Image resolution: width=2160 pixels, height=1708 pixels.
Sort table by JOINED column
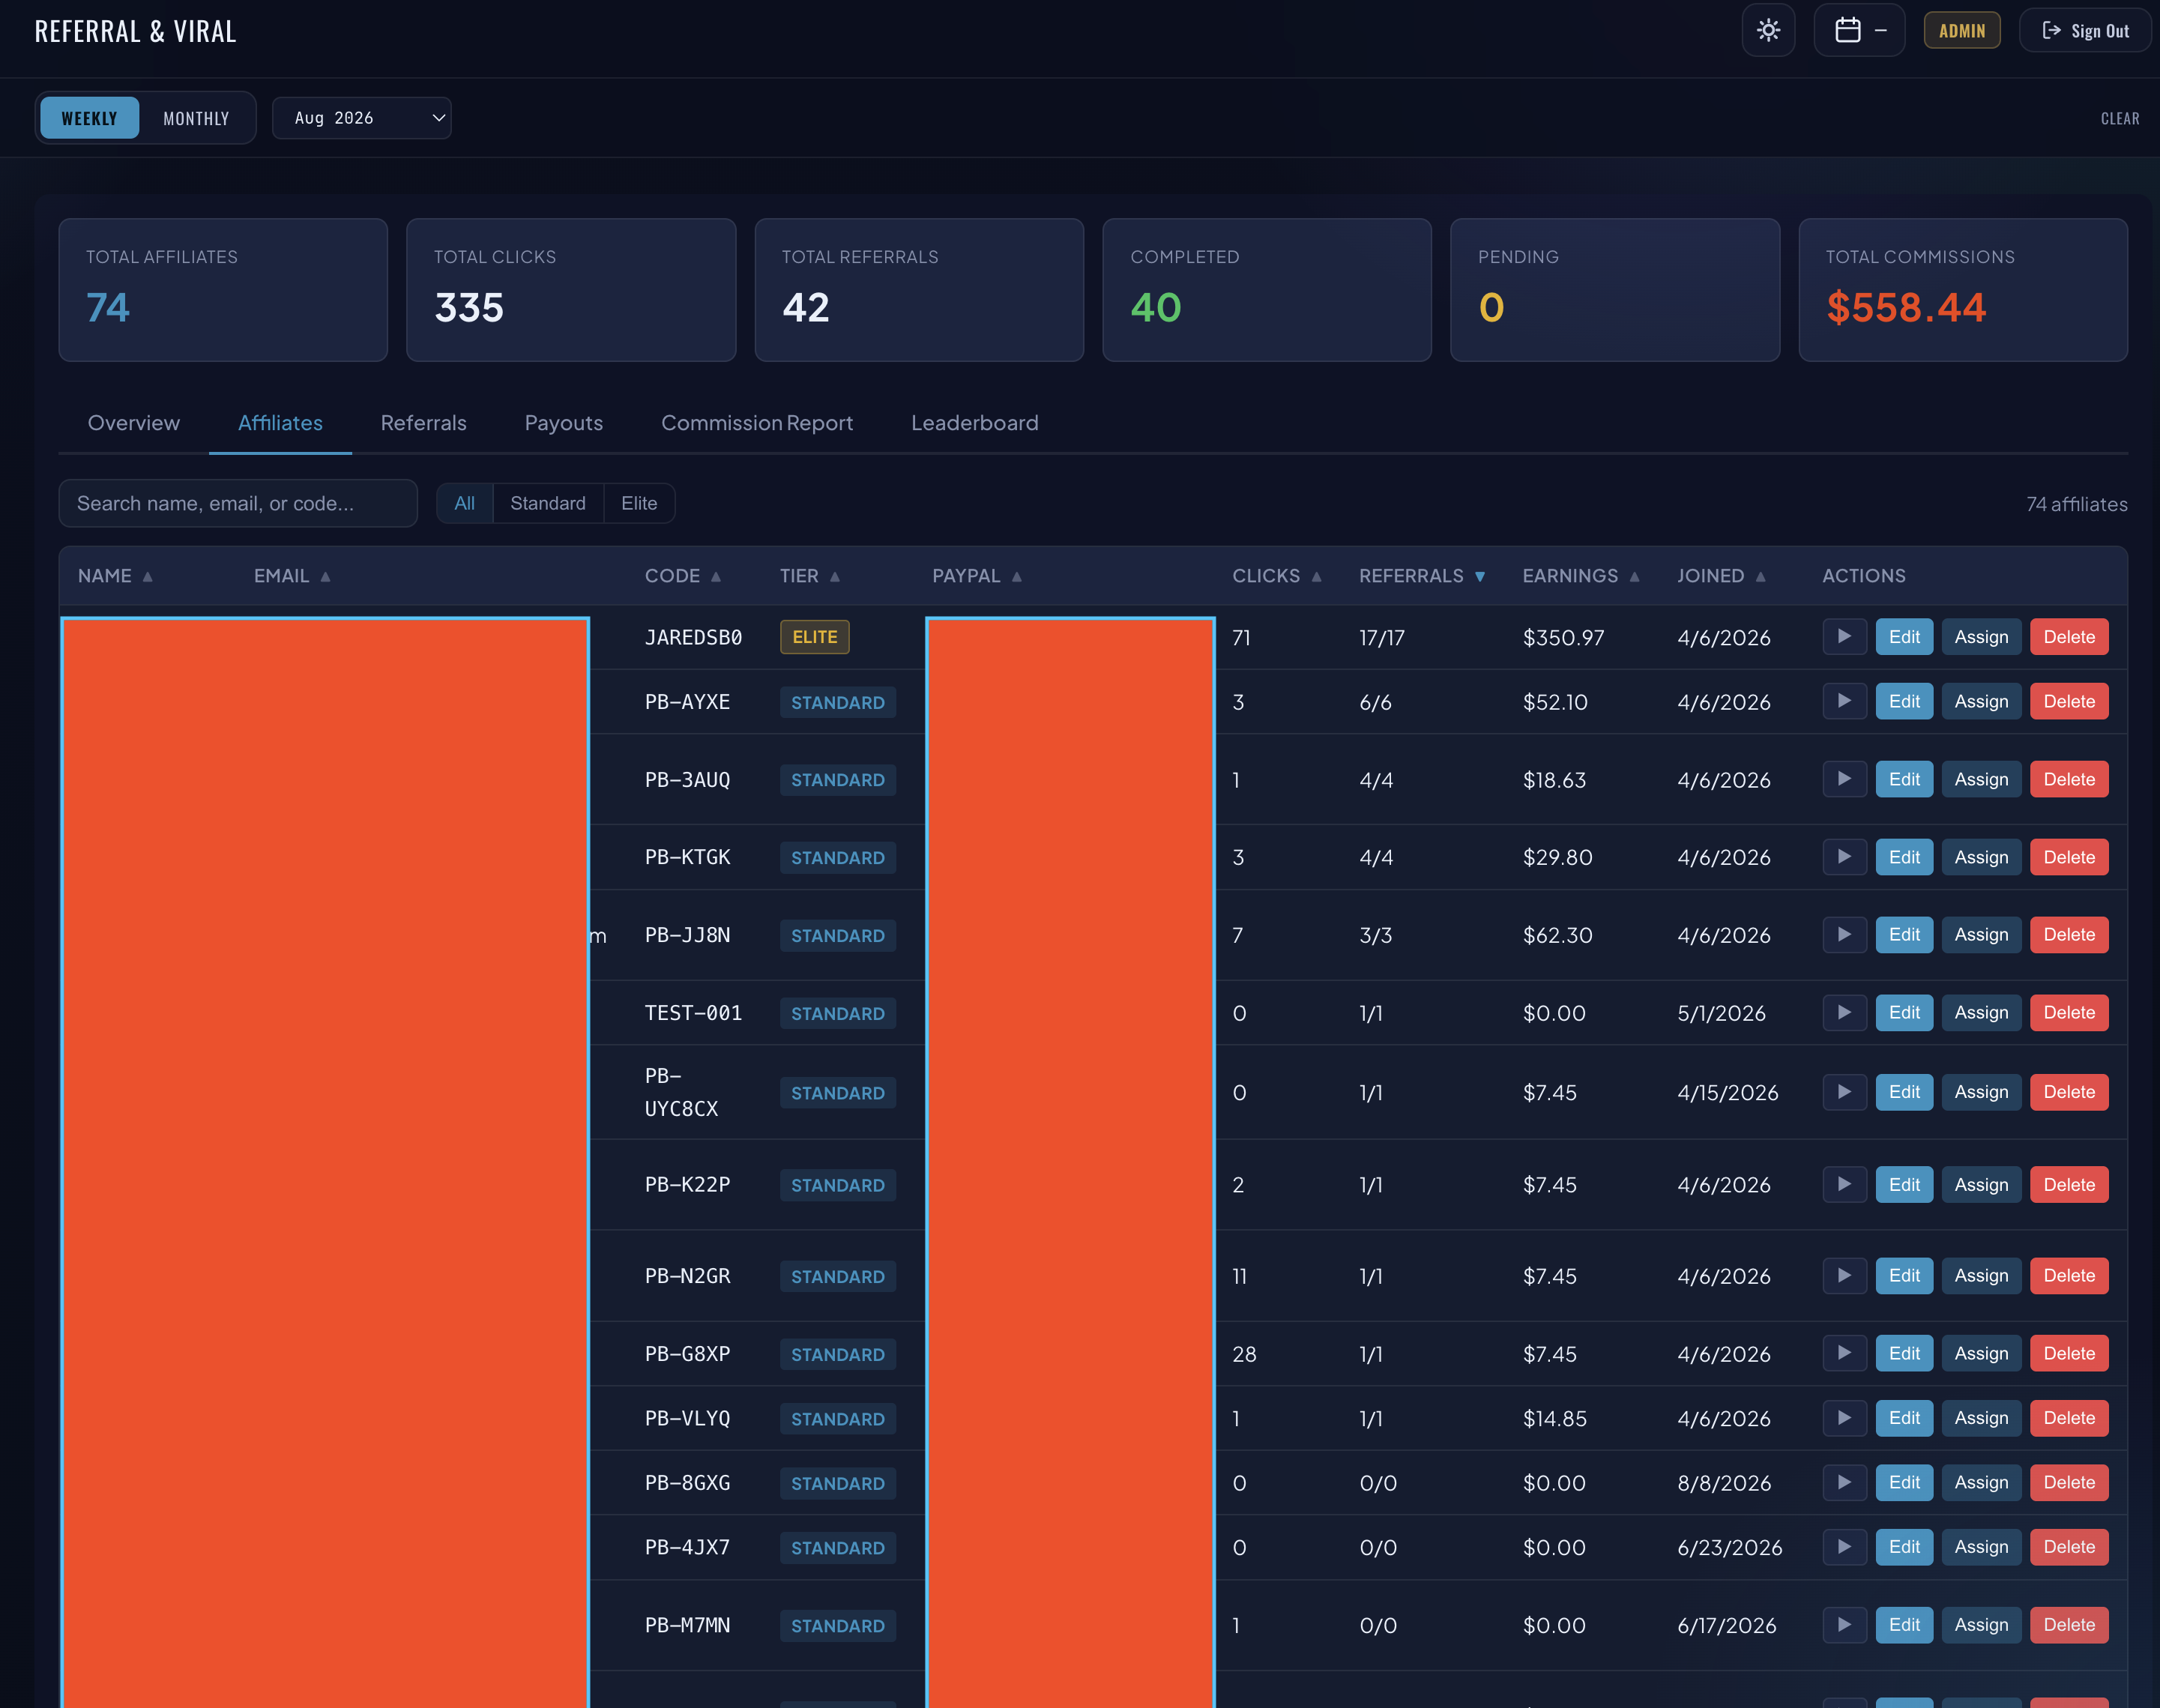[x=1721, y=576]
